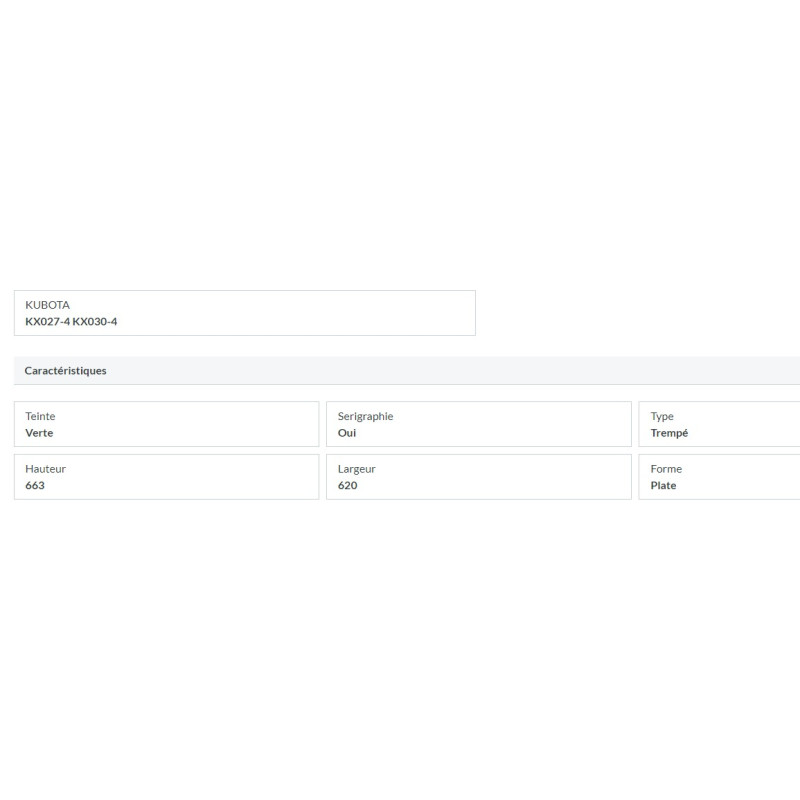Screen dimensions: 800x800
Task: Select the Plate shape value
Action: (663, 485)
